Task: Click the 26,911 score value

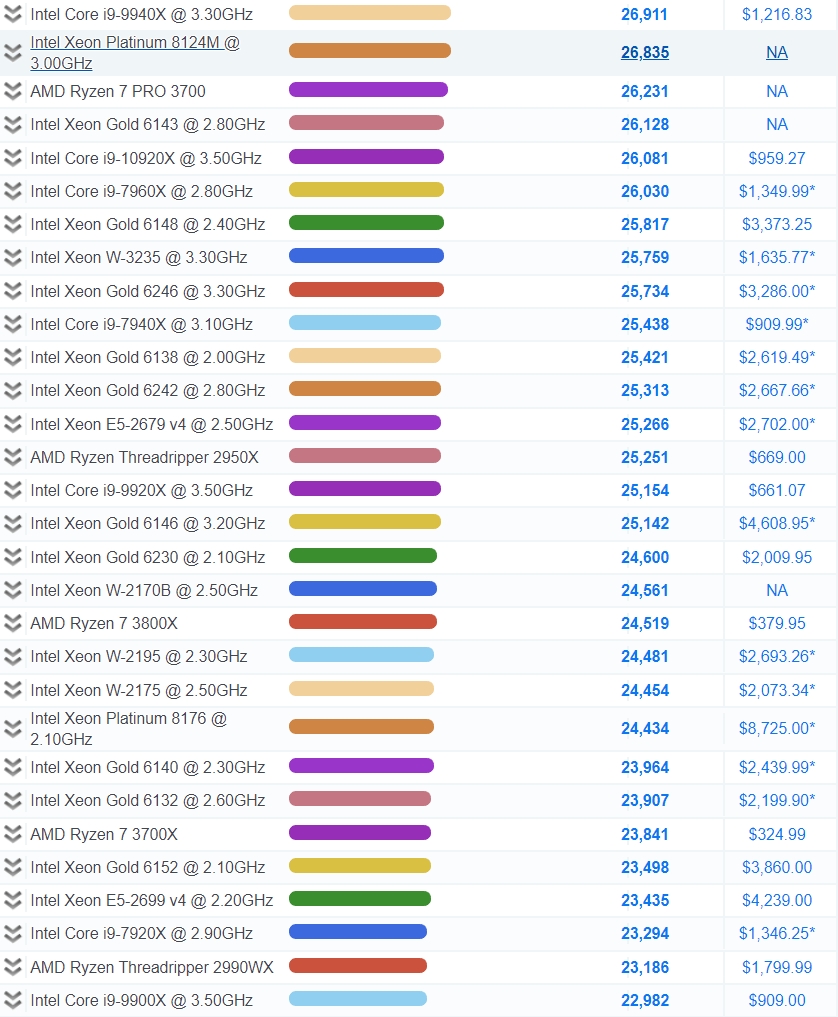Action: pyautogui.click(x=645, y=14)
